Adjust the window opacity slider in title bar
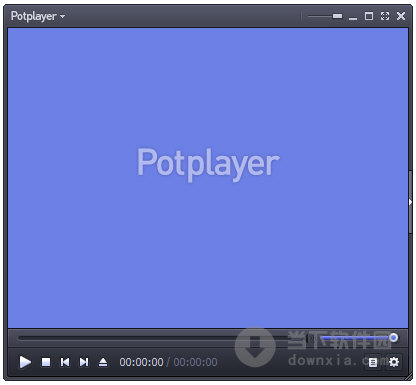This screenshot has height=385, width=416. pos(325,16)
